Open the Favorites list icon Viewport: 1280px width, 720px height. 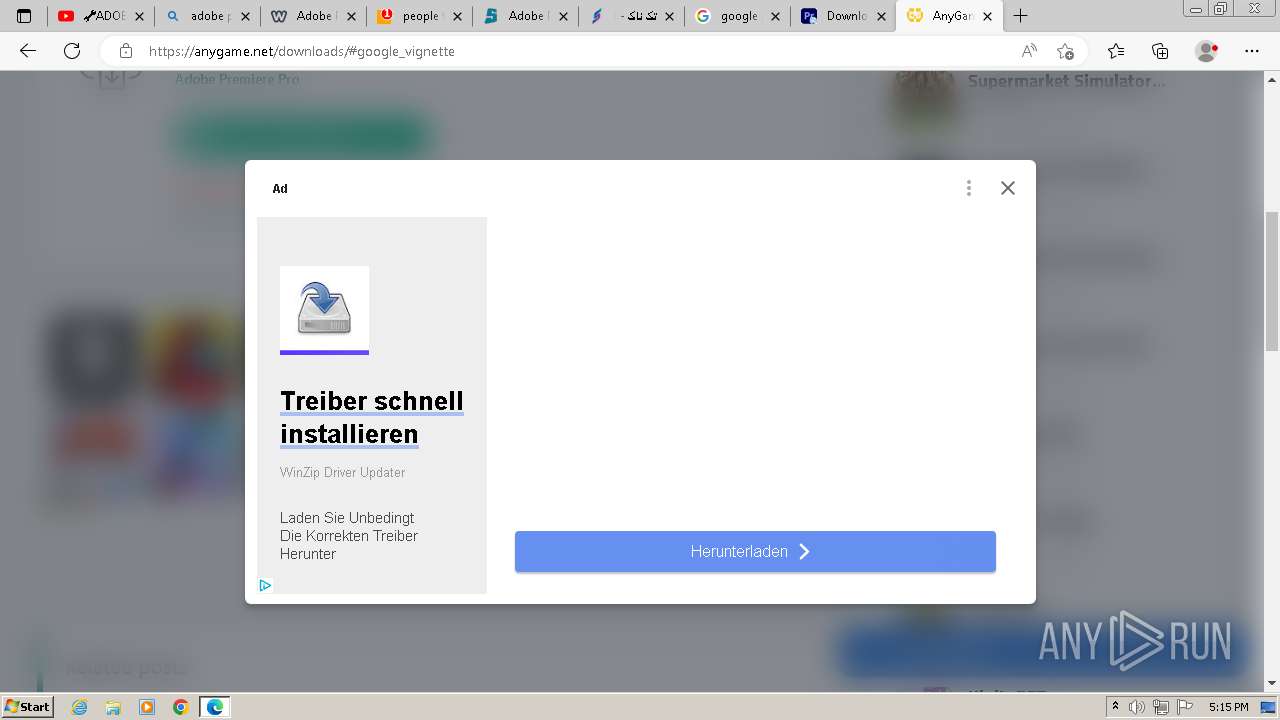point(1116,51)
